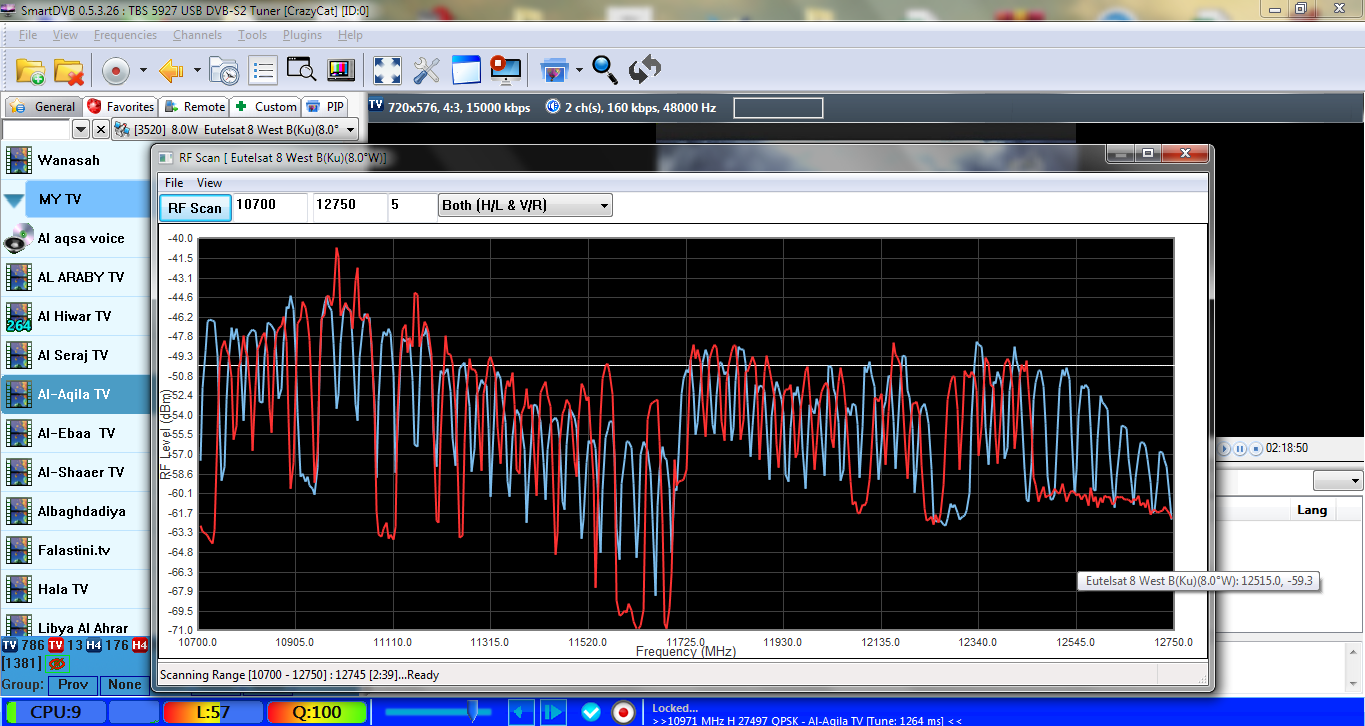Click the L:57 signal level bar

[213, 712]
